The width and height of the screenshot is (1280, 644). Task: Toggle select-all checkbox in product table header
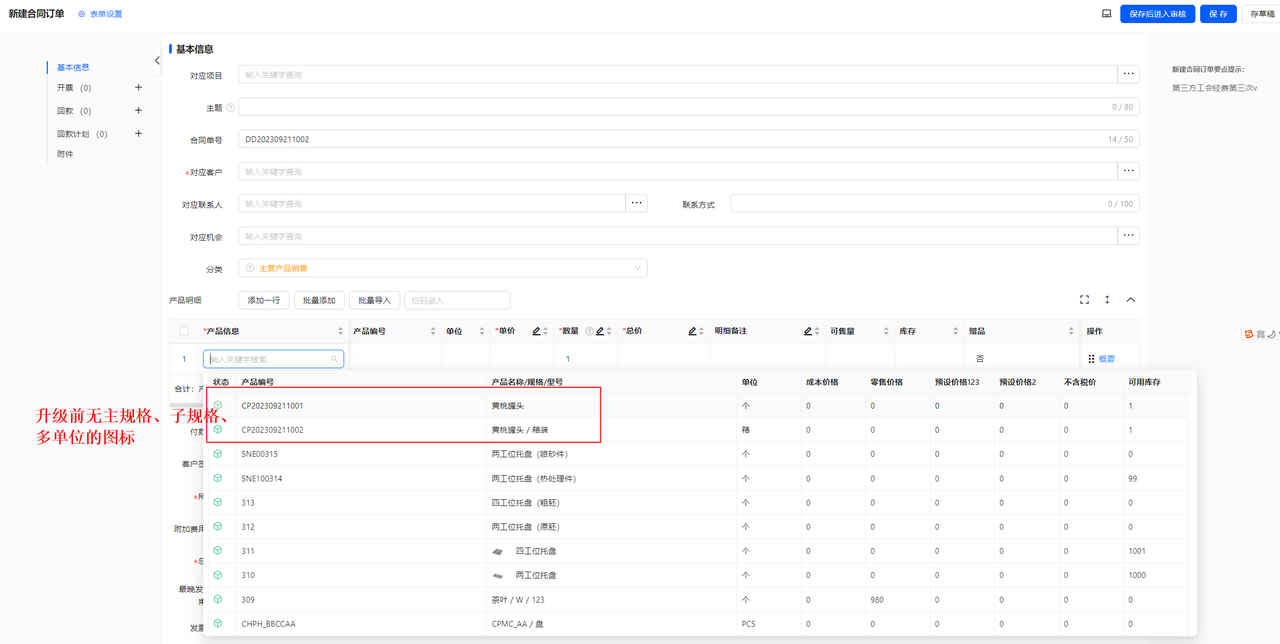(184, 331)
